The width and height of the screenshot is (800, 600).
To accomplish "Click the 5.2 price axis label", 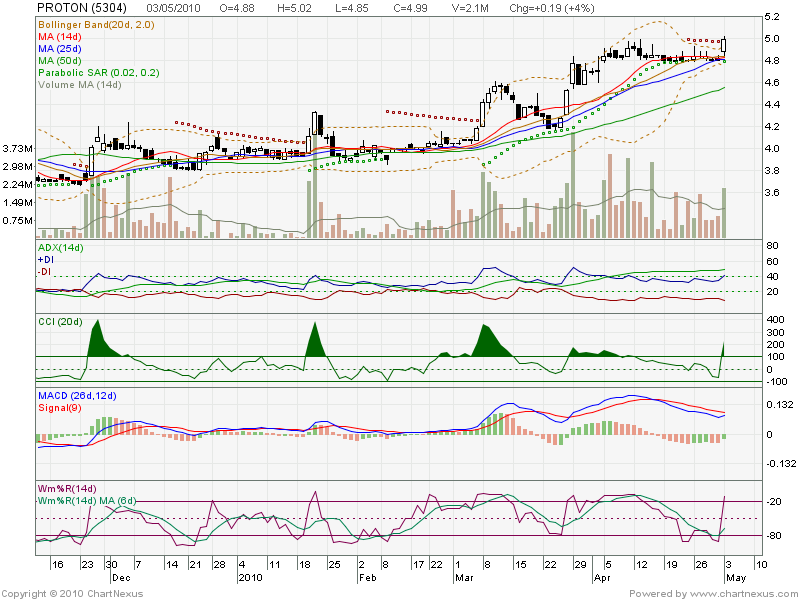I will tap(772, 17).
